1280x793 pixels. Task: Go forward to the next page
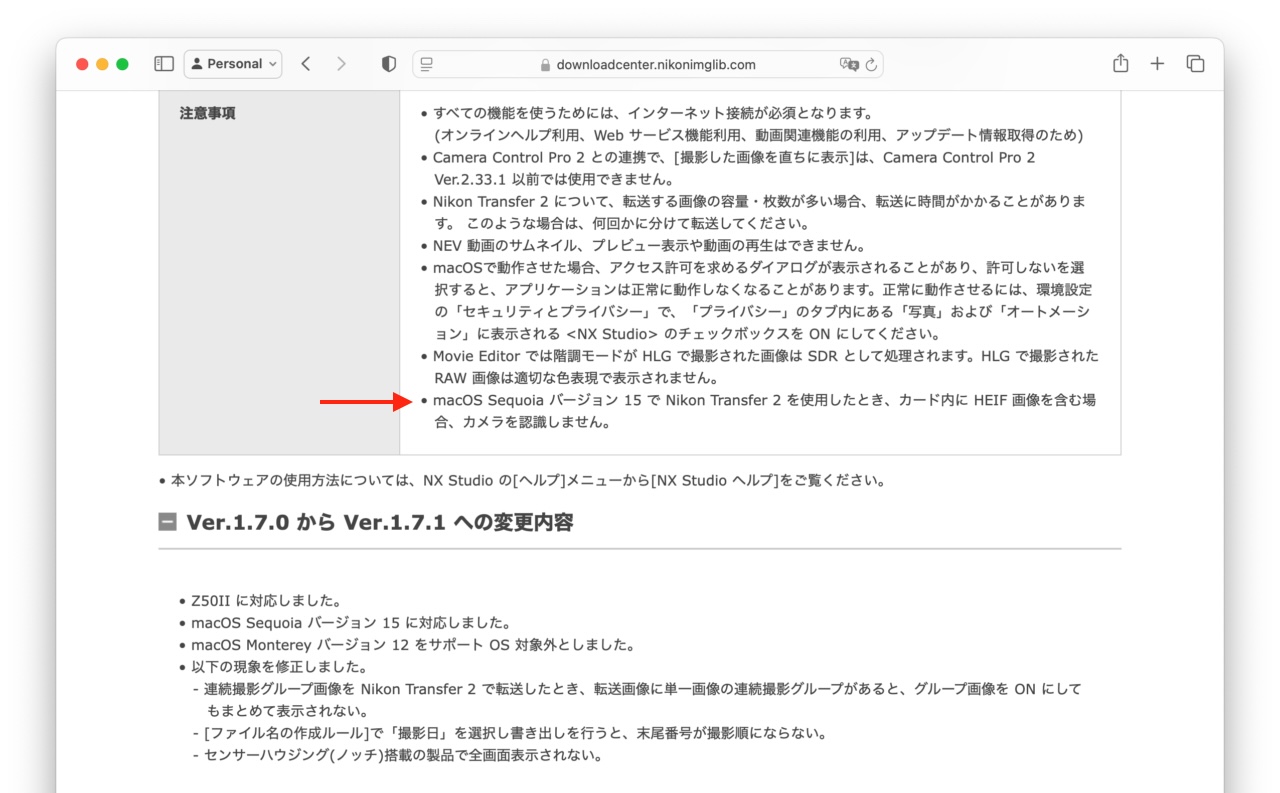[341, 64]
